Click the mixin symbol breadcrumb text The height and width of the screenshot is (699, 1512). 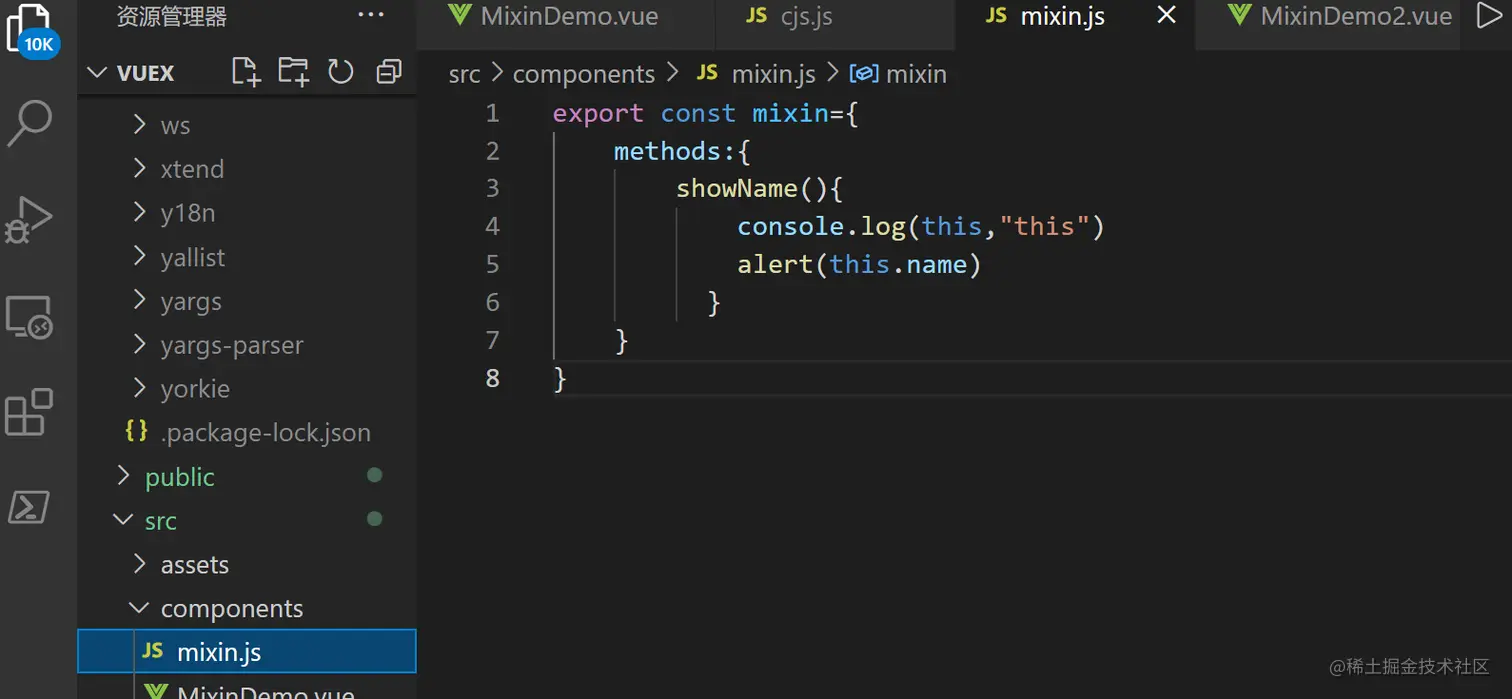pyautogui.click(x=916, y=74)
